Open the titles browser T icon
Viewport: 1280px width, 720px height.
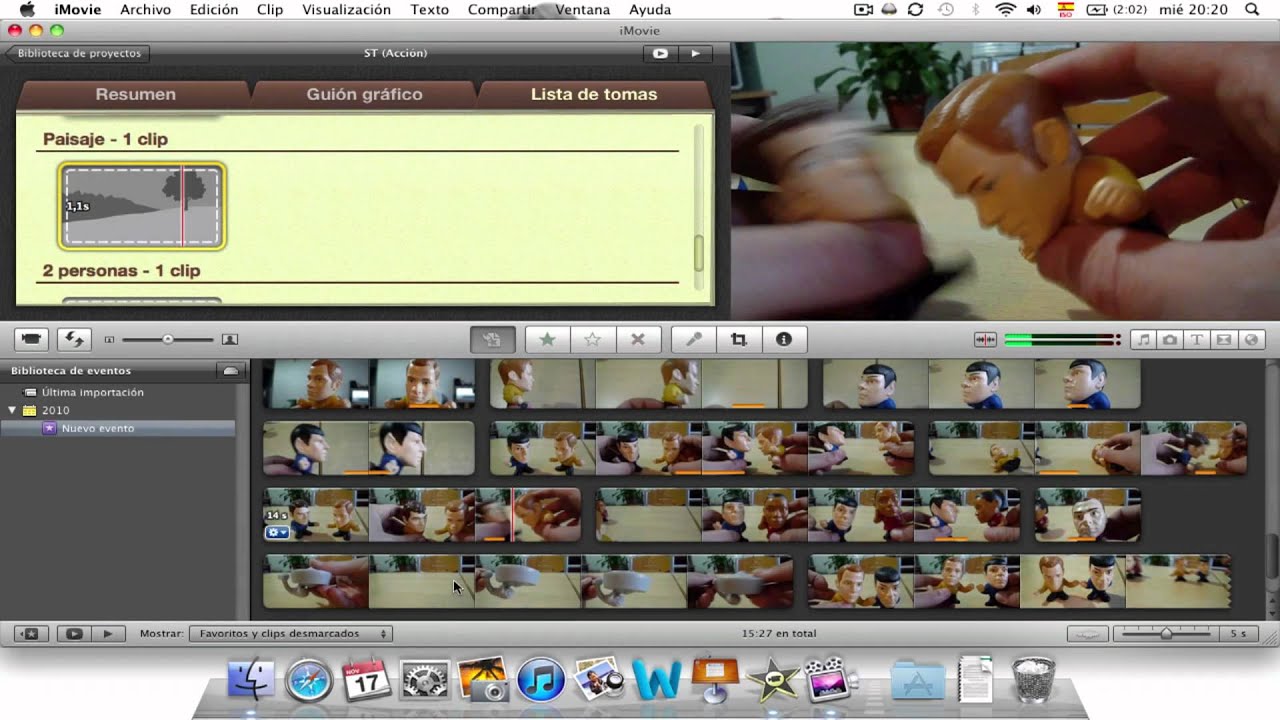[x=1197, y=340]
